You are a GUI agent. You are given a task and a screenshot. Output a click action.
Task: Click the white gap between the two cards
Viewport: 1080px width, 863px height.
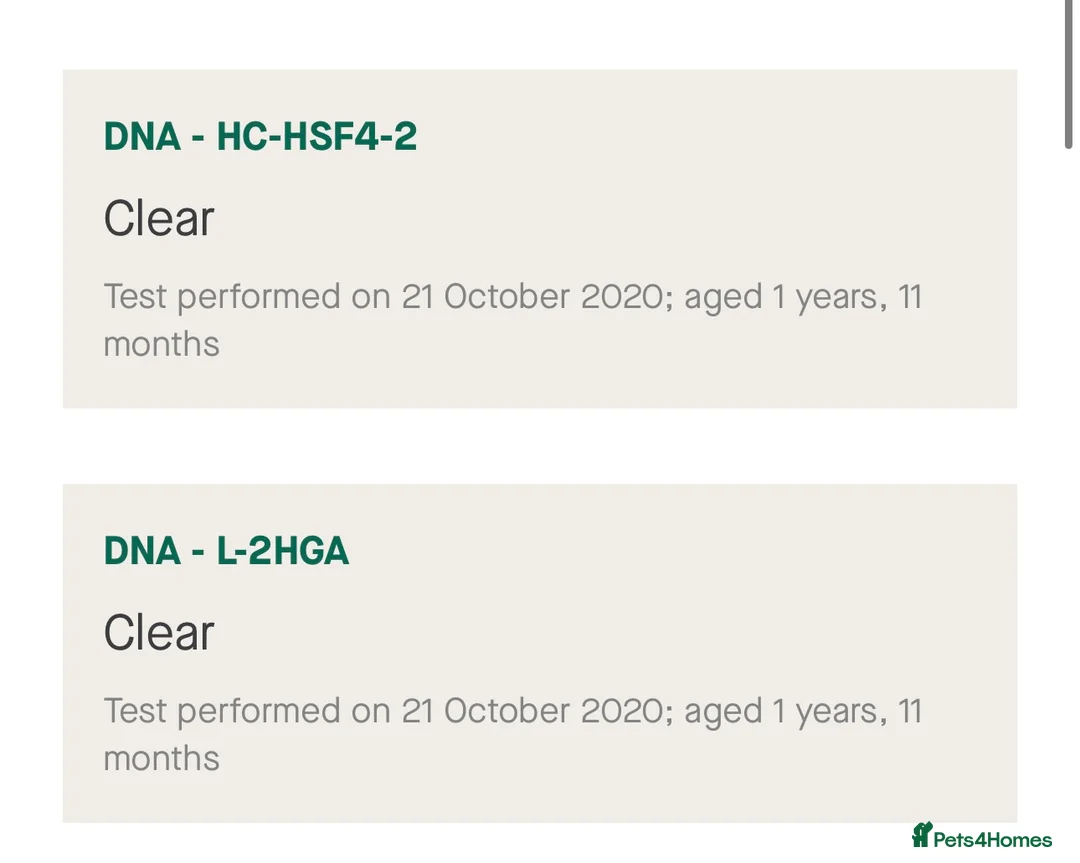point(540,446)
